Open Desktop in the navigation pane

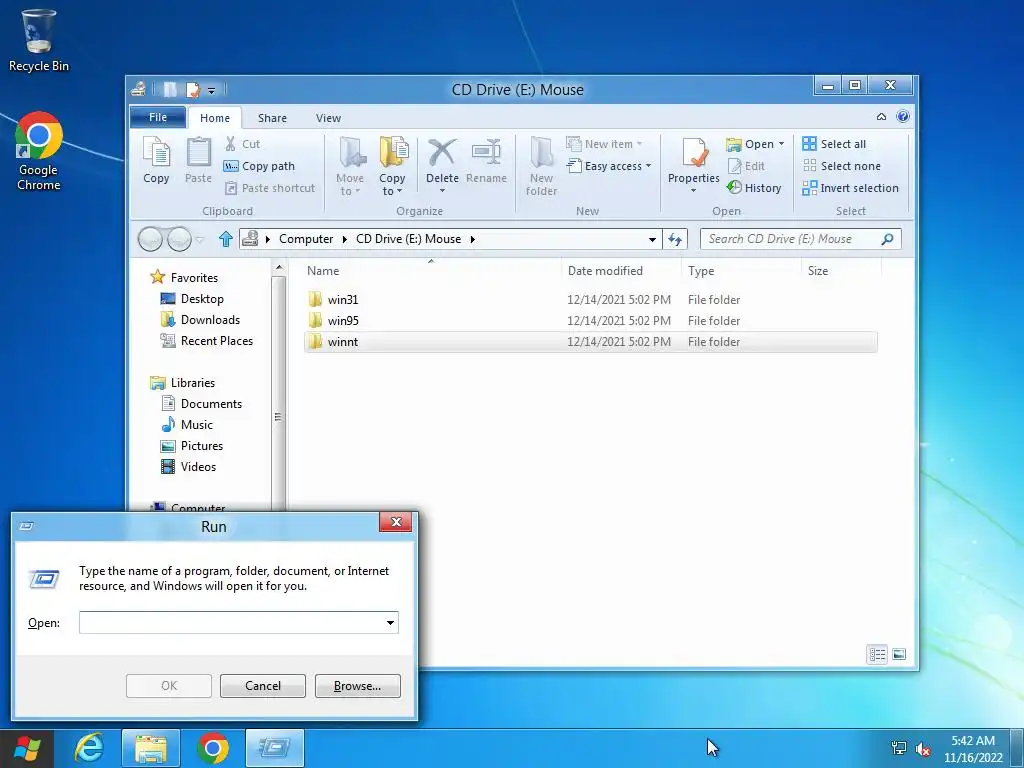point(192,298)
